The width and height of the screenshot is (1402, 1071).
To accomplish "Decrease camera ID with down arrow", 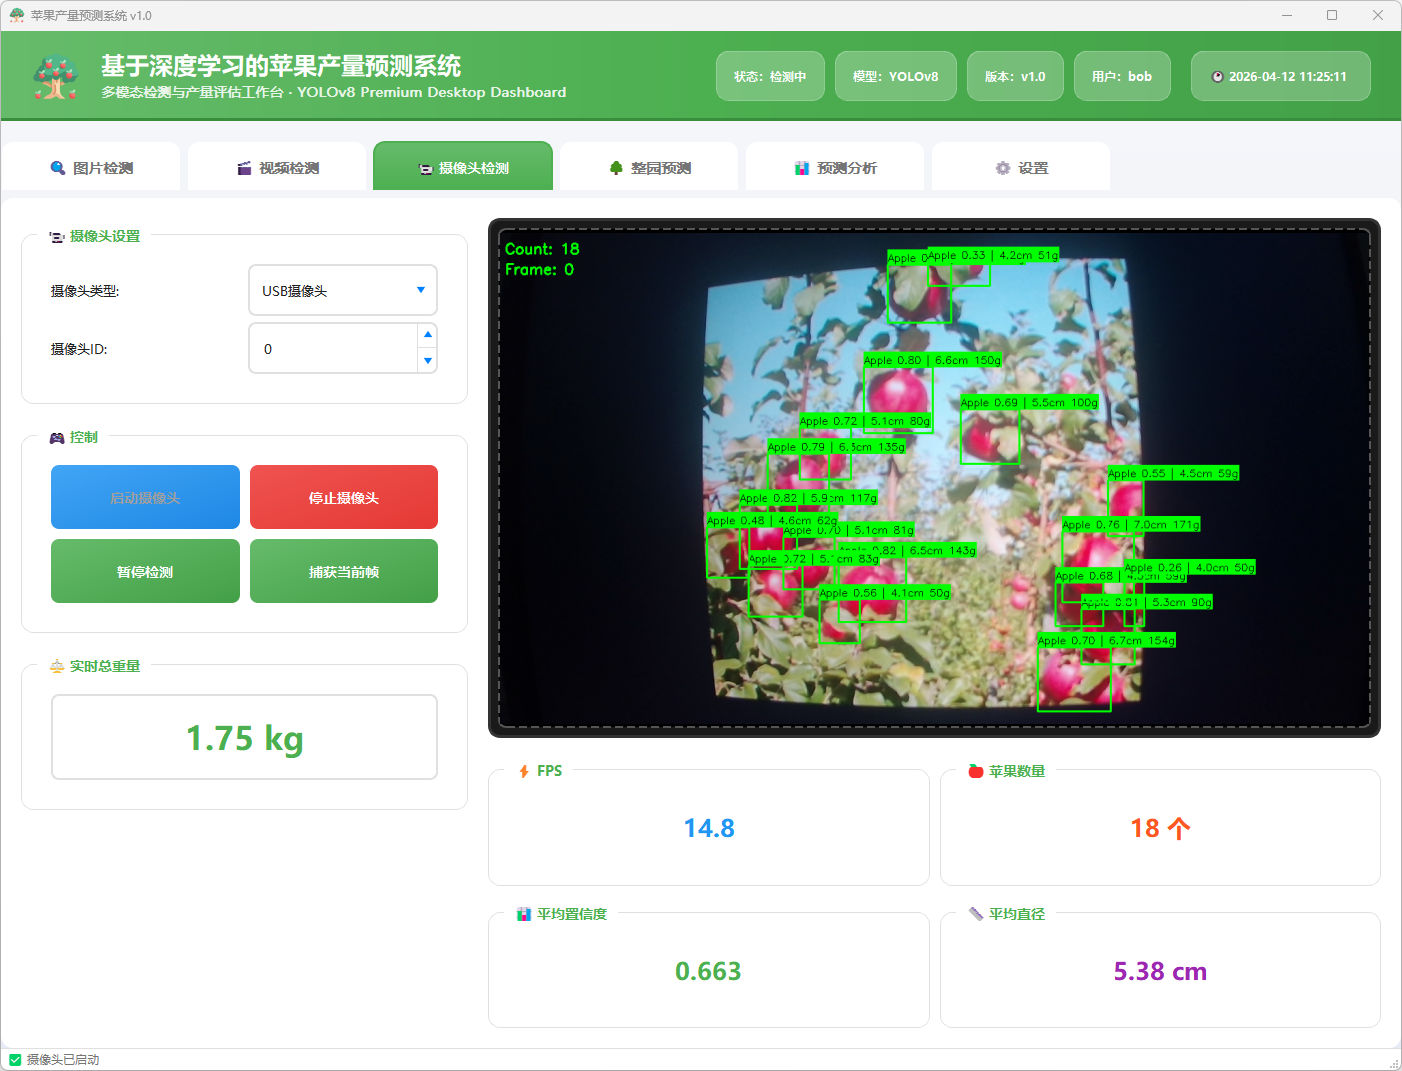I will coord(428,361).
